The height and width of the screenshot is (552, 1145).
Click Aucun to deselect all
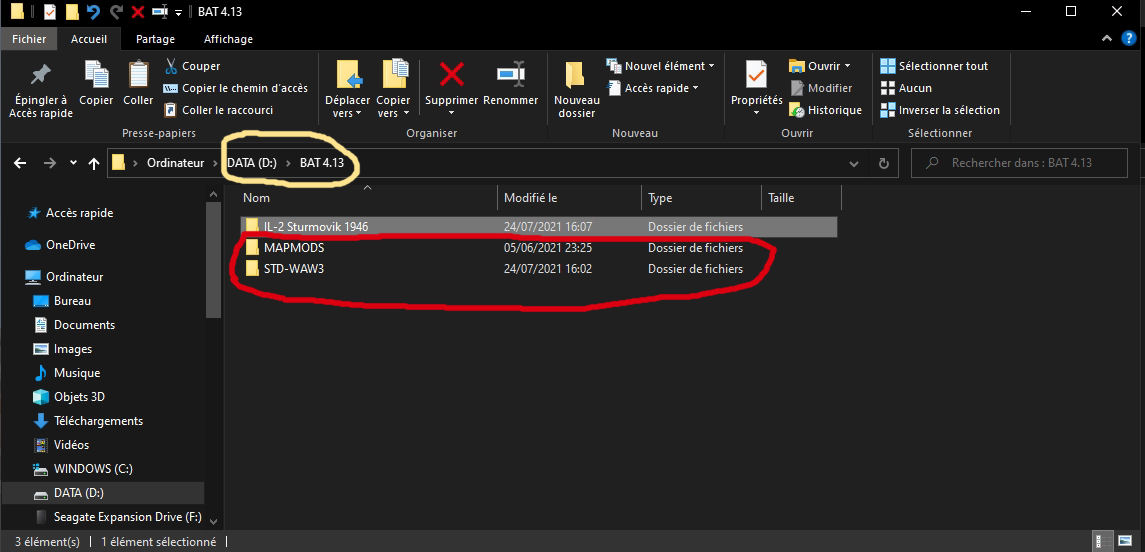tap(906, 88)
